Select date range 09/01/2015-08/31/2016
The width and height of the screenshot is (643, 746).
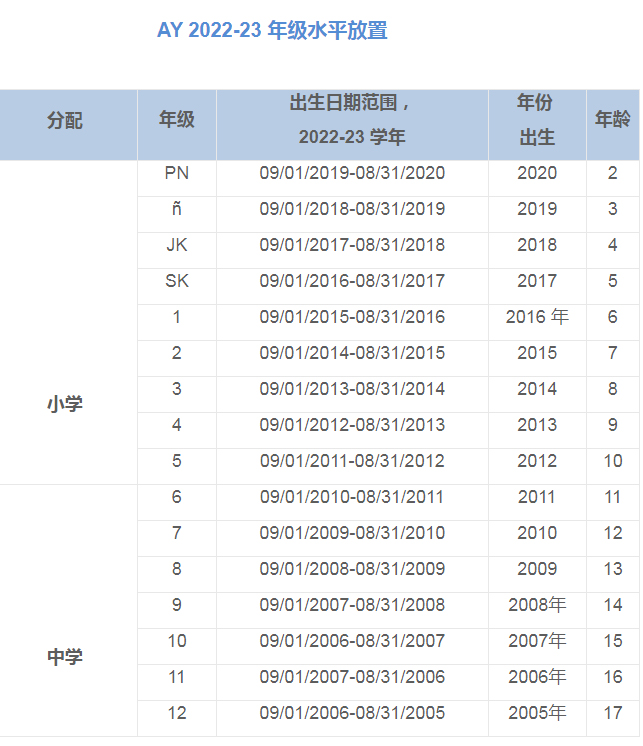[x=352, y=317]
